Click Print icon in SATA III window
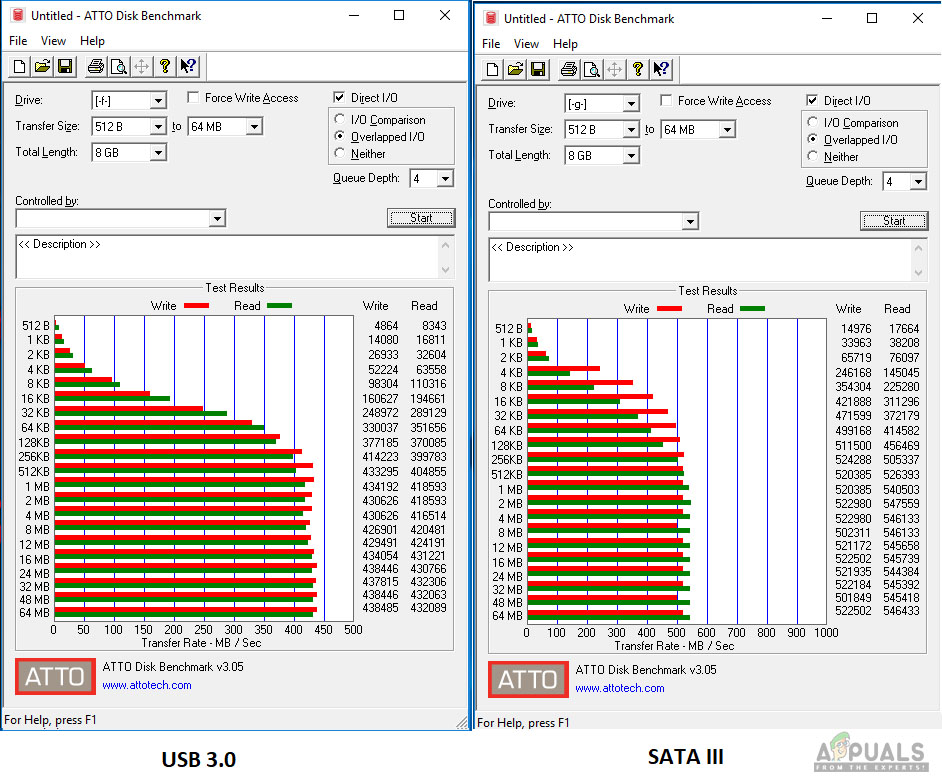942x782 pixels. 568,69
